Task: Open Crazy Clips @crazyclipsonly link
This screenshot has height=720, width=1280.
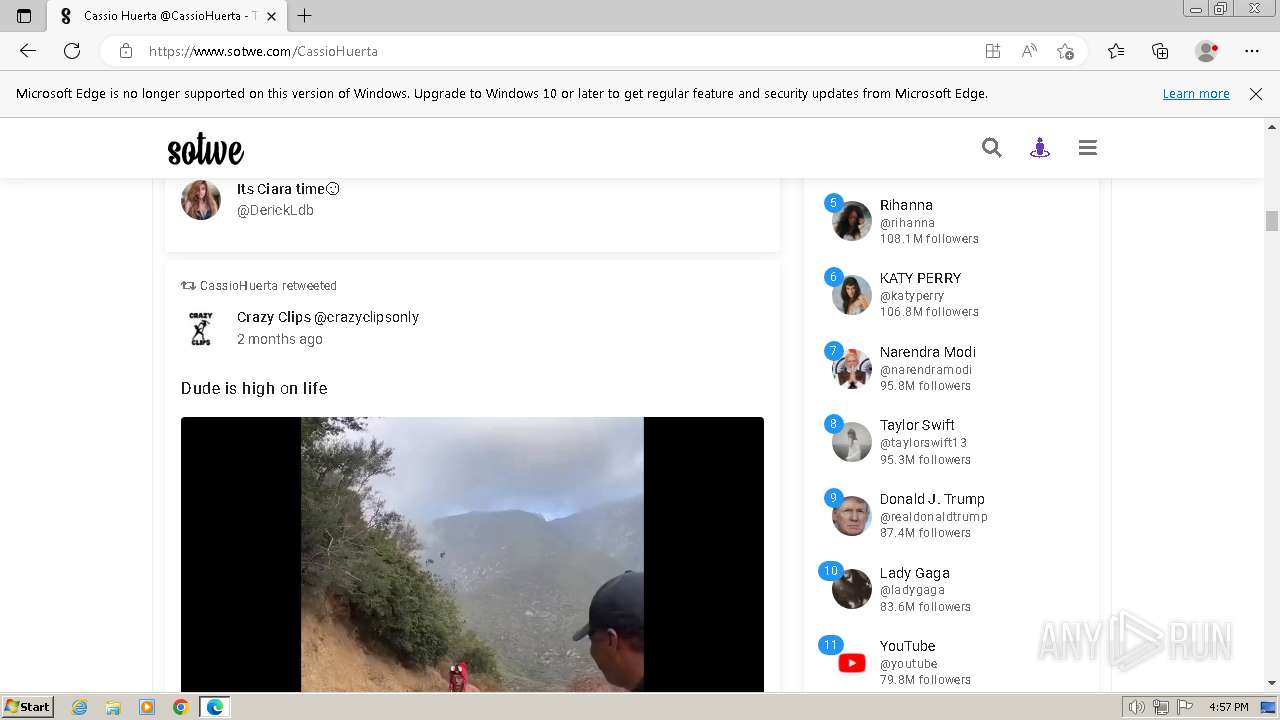Action: (x=328, y=317)
